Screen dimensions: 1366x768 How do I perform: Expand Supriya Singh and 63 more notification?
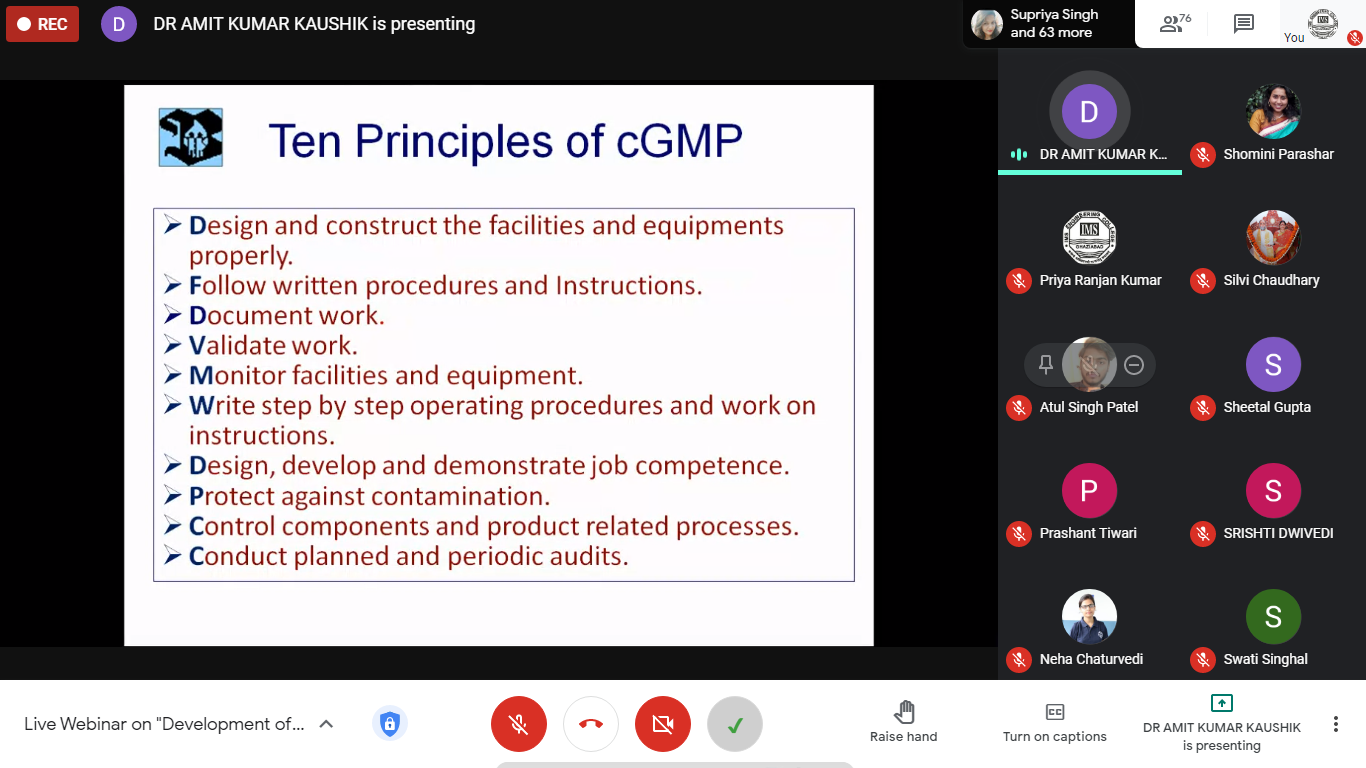(1048, 24)
